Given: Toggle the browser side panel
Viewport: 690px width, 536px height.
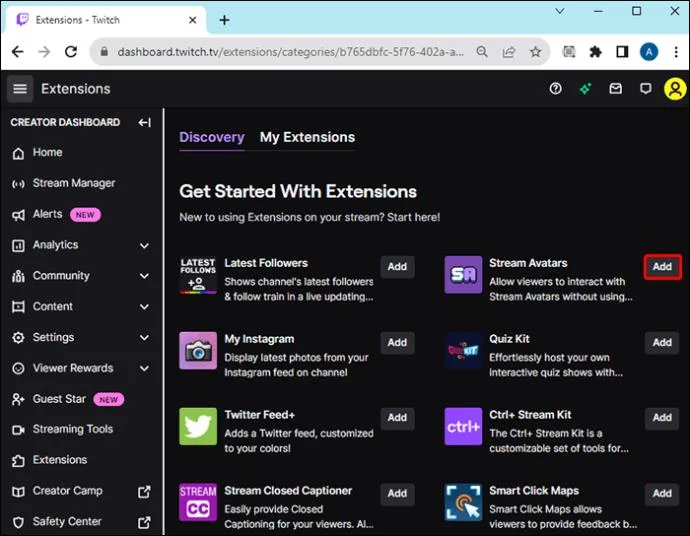Looking at the screenshot, I should 622,52.
